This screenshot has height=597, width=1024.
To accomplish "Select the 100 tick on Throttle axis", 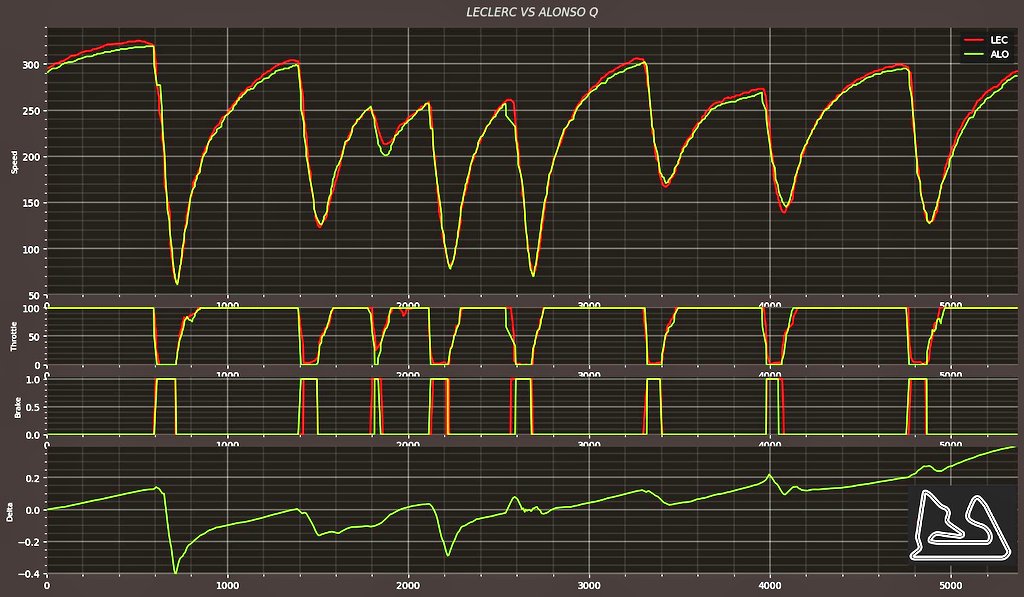I will coord(31,308).
